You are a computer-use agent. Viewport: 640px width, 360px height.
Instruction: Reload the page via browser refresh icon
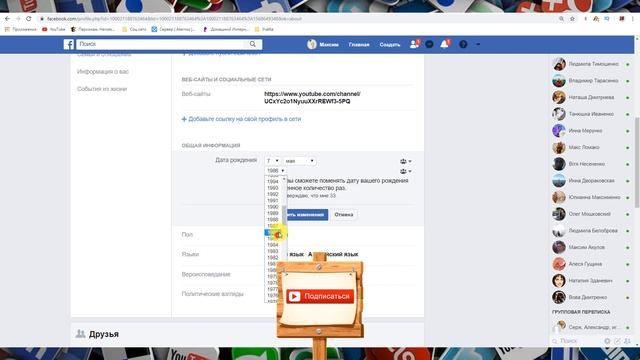pos(29,19)
